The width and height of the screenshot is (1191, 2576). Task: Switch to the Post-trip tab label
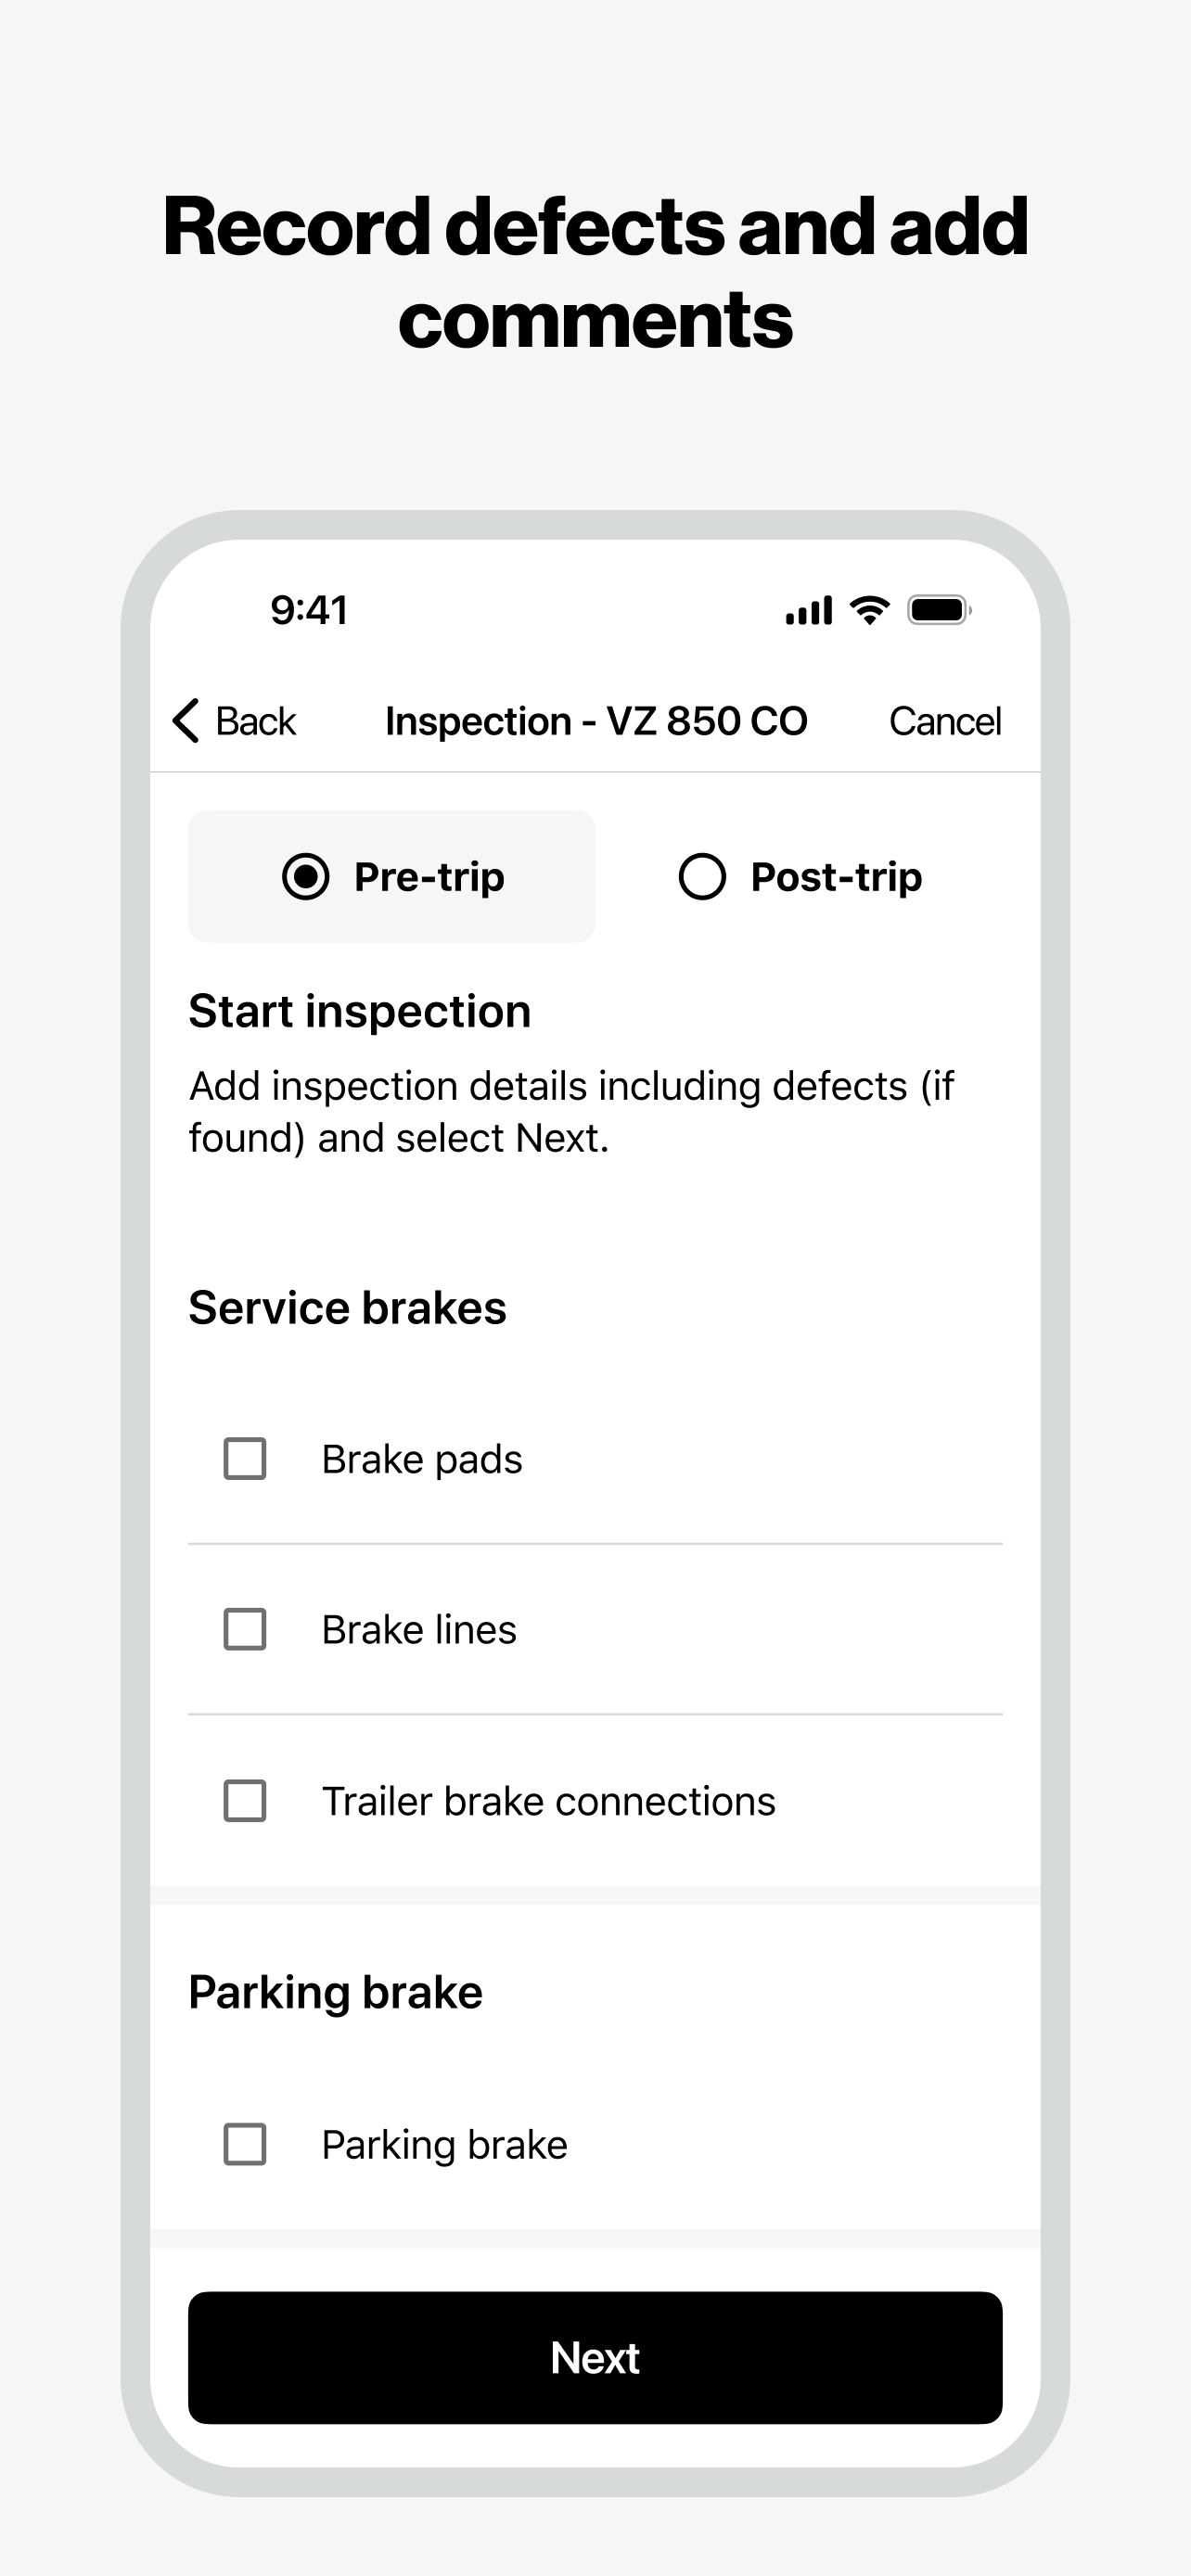pyautogui.click(x=836, y=877)
